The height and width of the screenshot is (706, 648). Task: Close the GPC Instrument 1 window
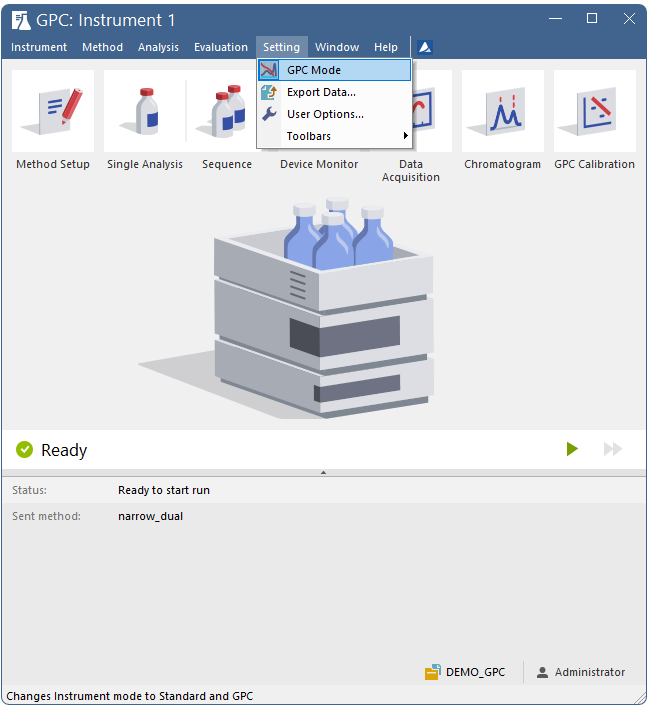click(x=629, y=18)
